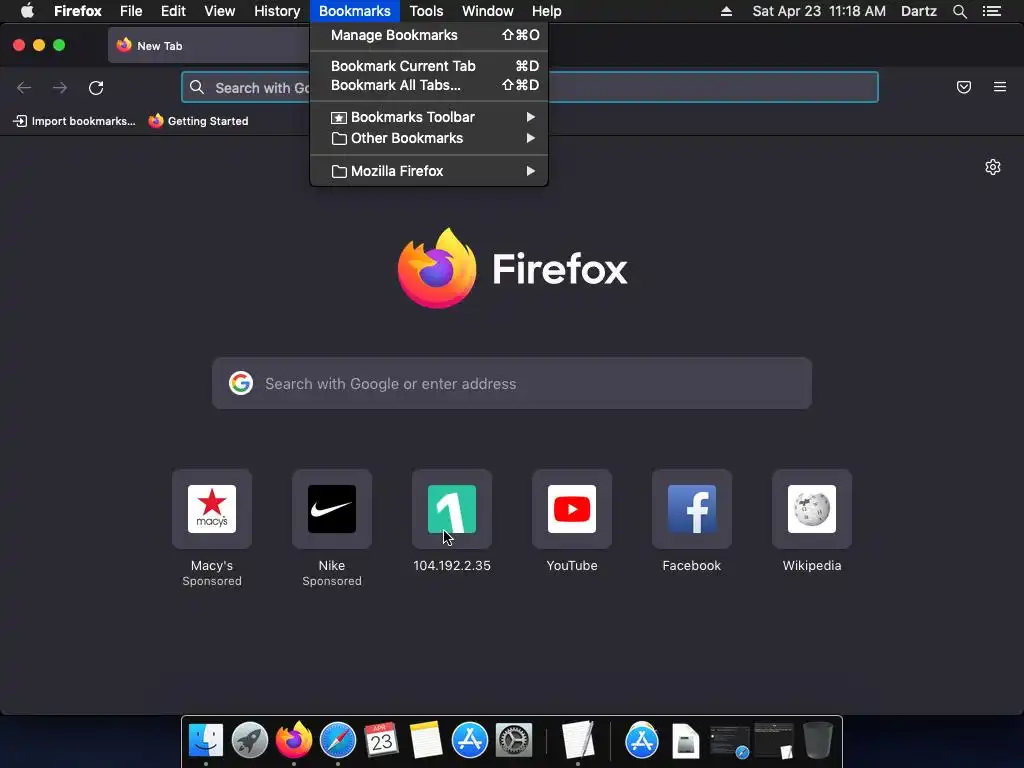Open the Facebook shortcut tile
Screen dimensions: 1024x768
click(x=692, y=509)
